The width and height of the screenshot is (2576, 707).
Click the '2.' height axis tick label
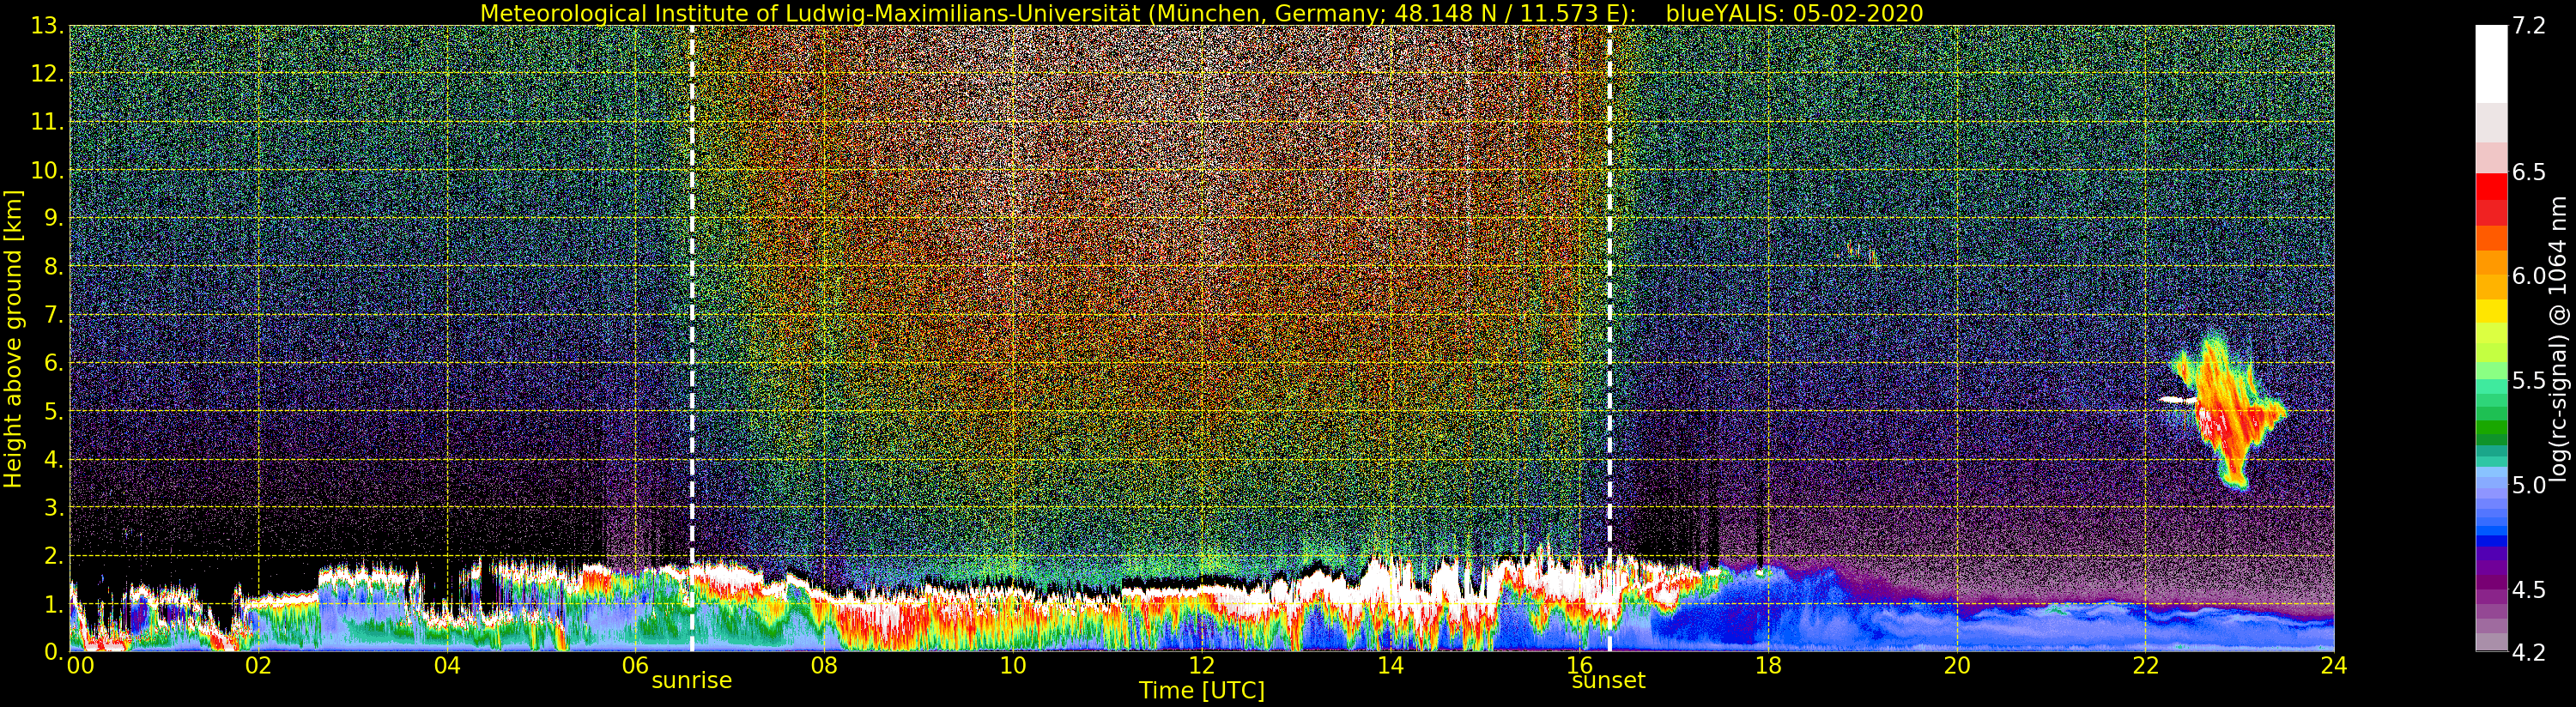[x=53, y=555]
